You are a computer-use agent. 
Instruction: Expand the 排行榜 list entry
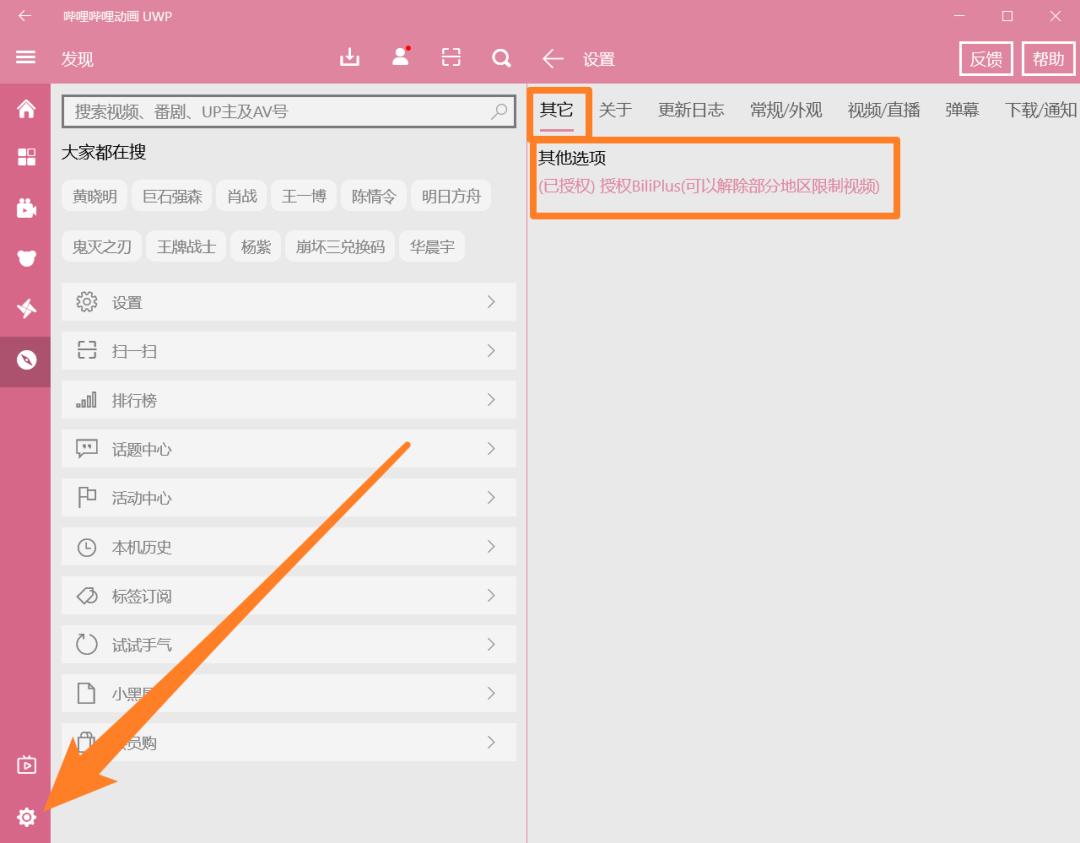click(x=289, y=399)
